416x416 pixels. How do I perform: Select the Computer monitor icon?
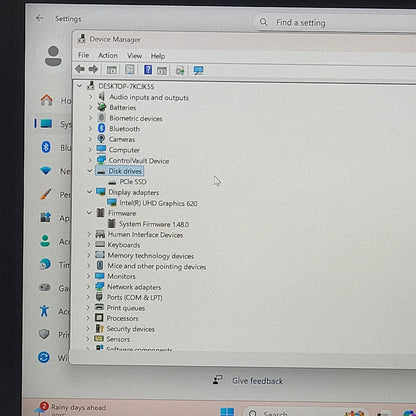tap(101, 149)
